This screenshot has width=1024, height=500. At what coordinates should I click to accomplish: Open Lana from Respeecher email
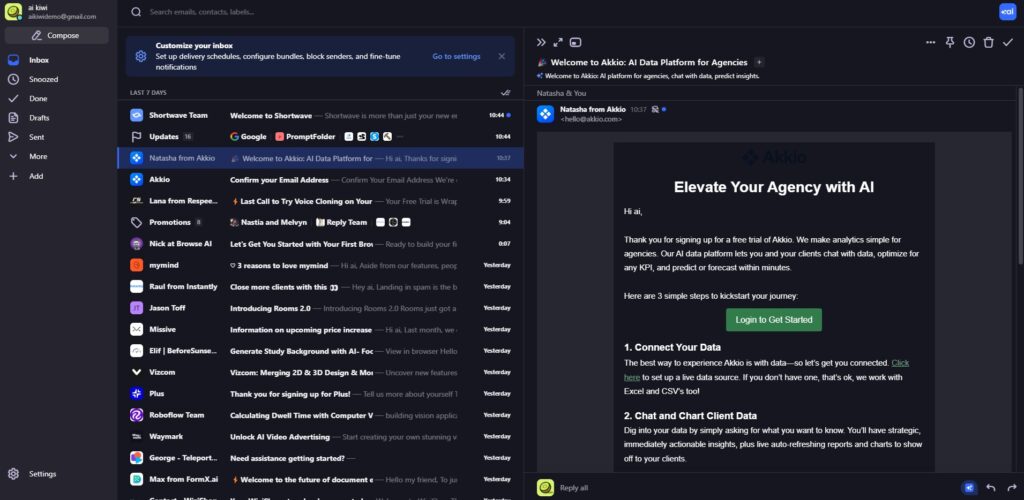(x=320, y=201)
